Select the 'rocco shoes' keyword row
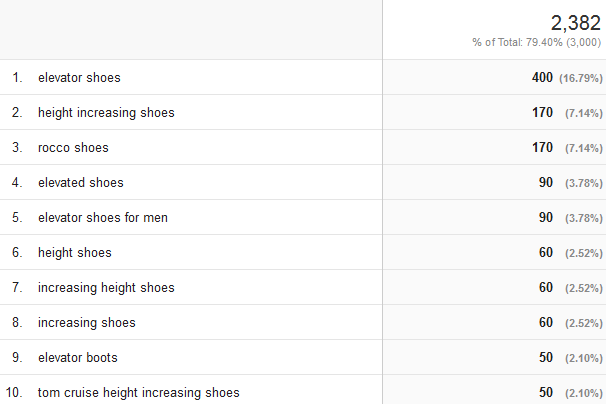The width and height of the screenshot is (606, 404). [73, 147]
